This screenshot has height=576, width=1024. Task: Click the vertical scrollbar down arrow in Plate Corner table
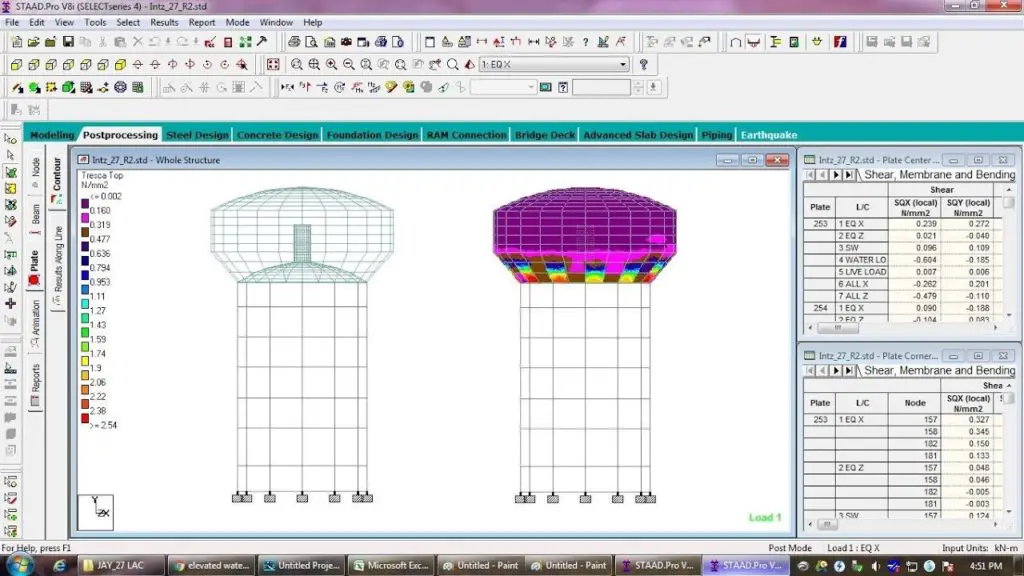(x=1009, y=512)
